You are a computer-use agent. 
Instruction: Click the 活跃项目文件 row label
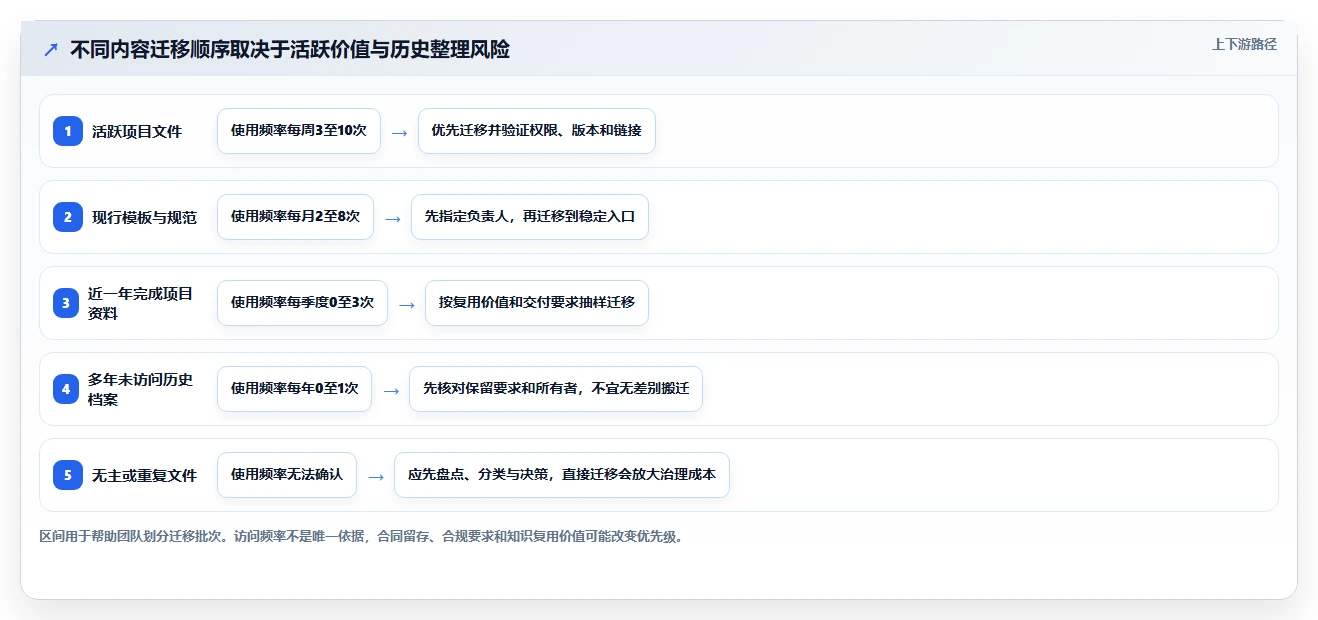coord(137,131)
